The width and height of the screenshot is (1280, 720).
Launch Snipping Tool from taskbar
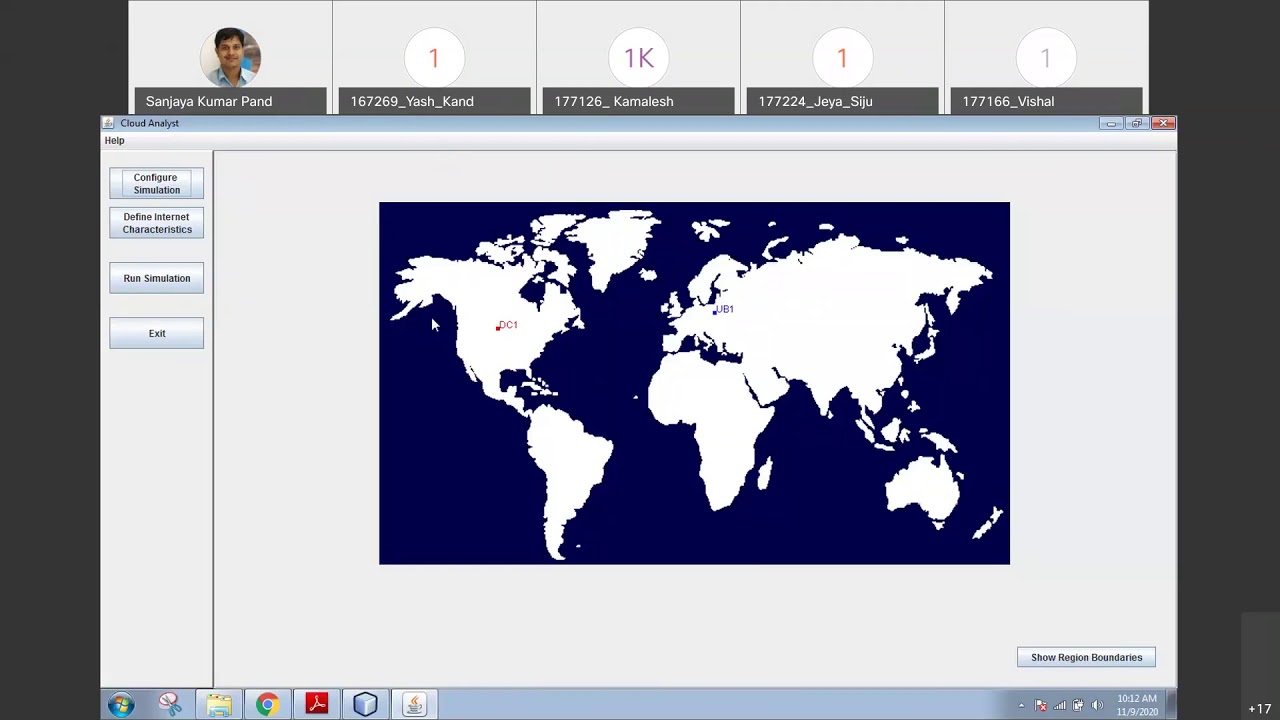170,705
